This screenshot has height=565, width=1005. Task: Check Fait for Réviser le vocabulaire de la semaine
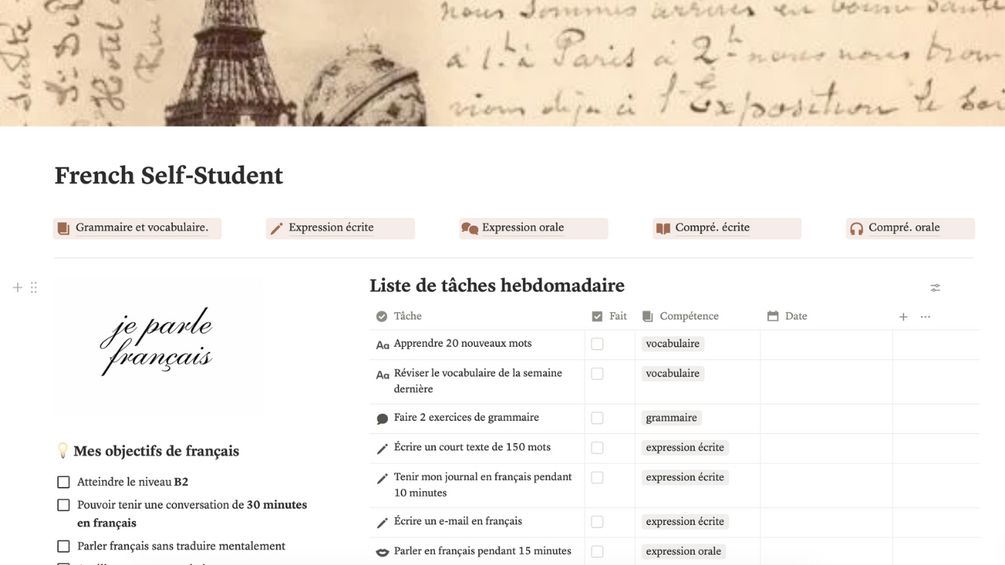tap(597, 373)
